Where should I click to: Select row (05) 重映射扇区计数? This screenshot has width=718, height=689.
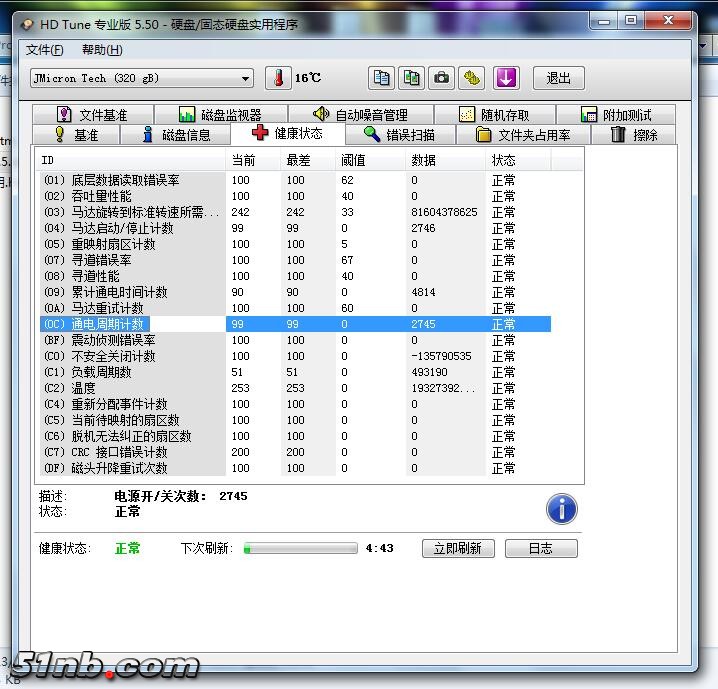[x=295, y=244]
